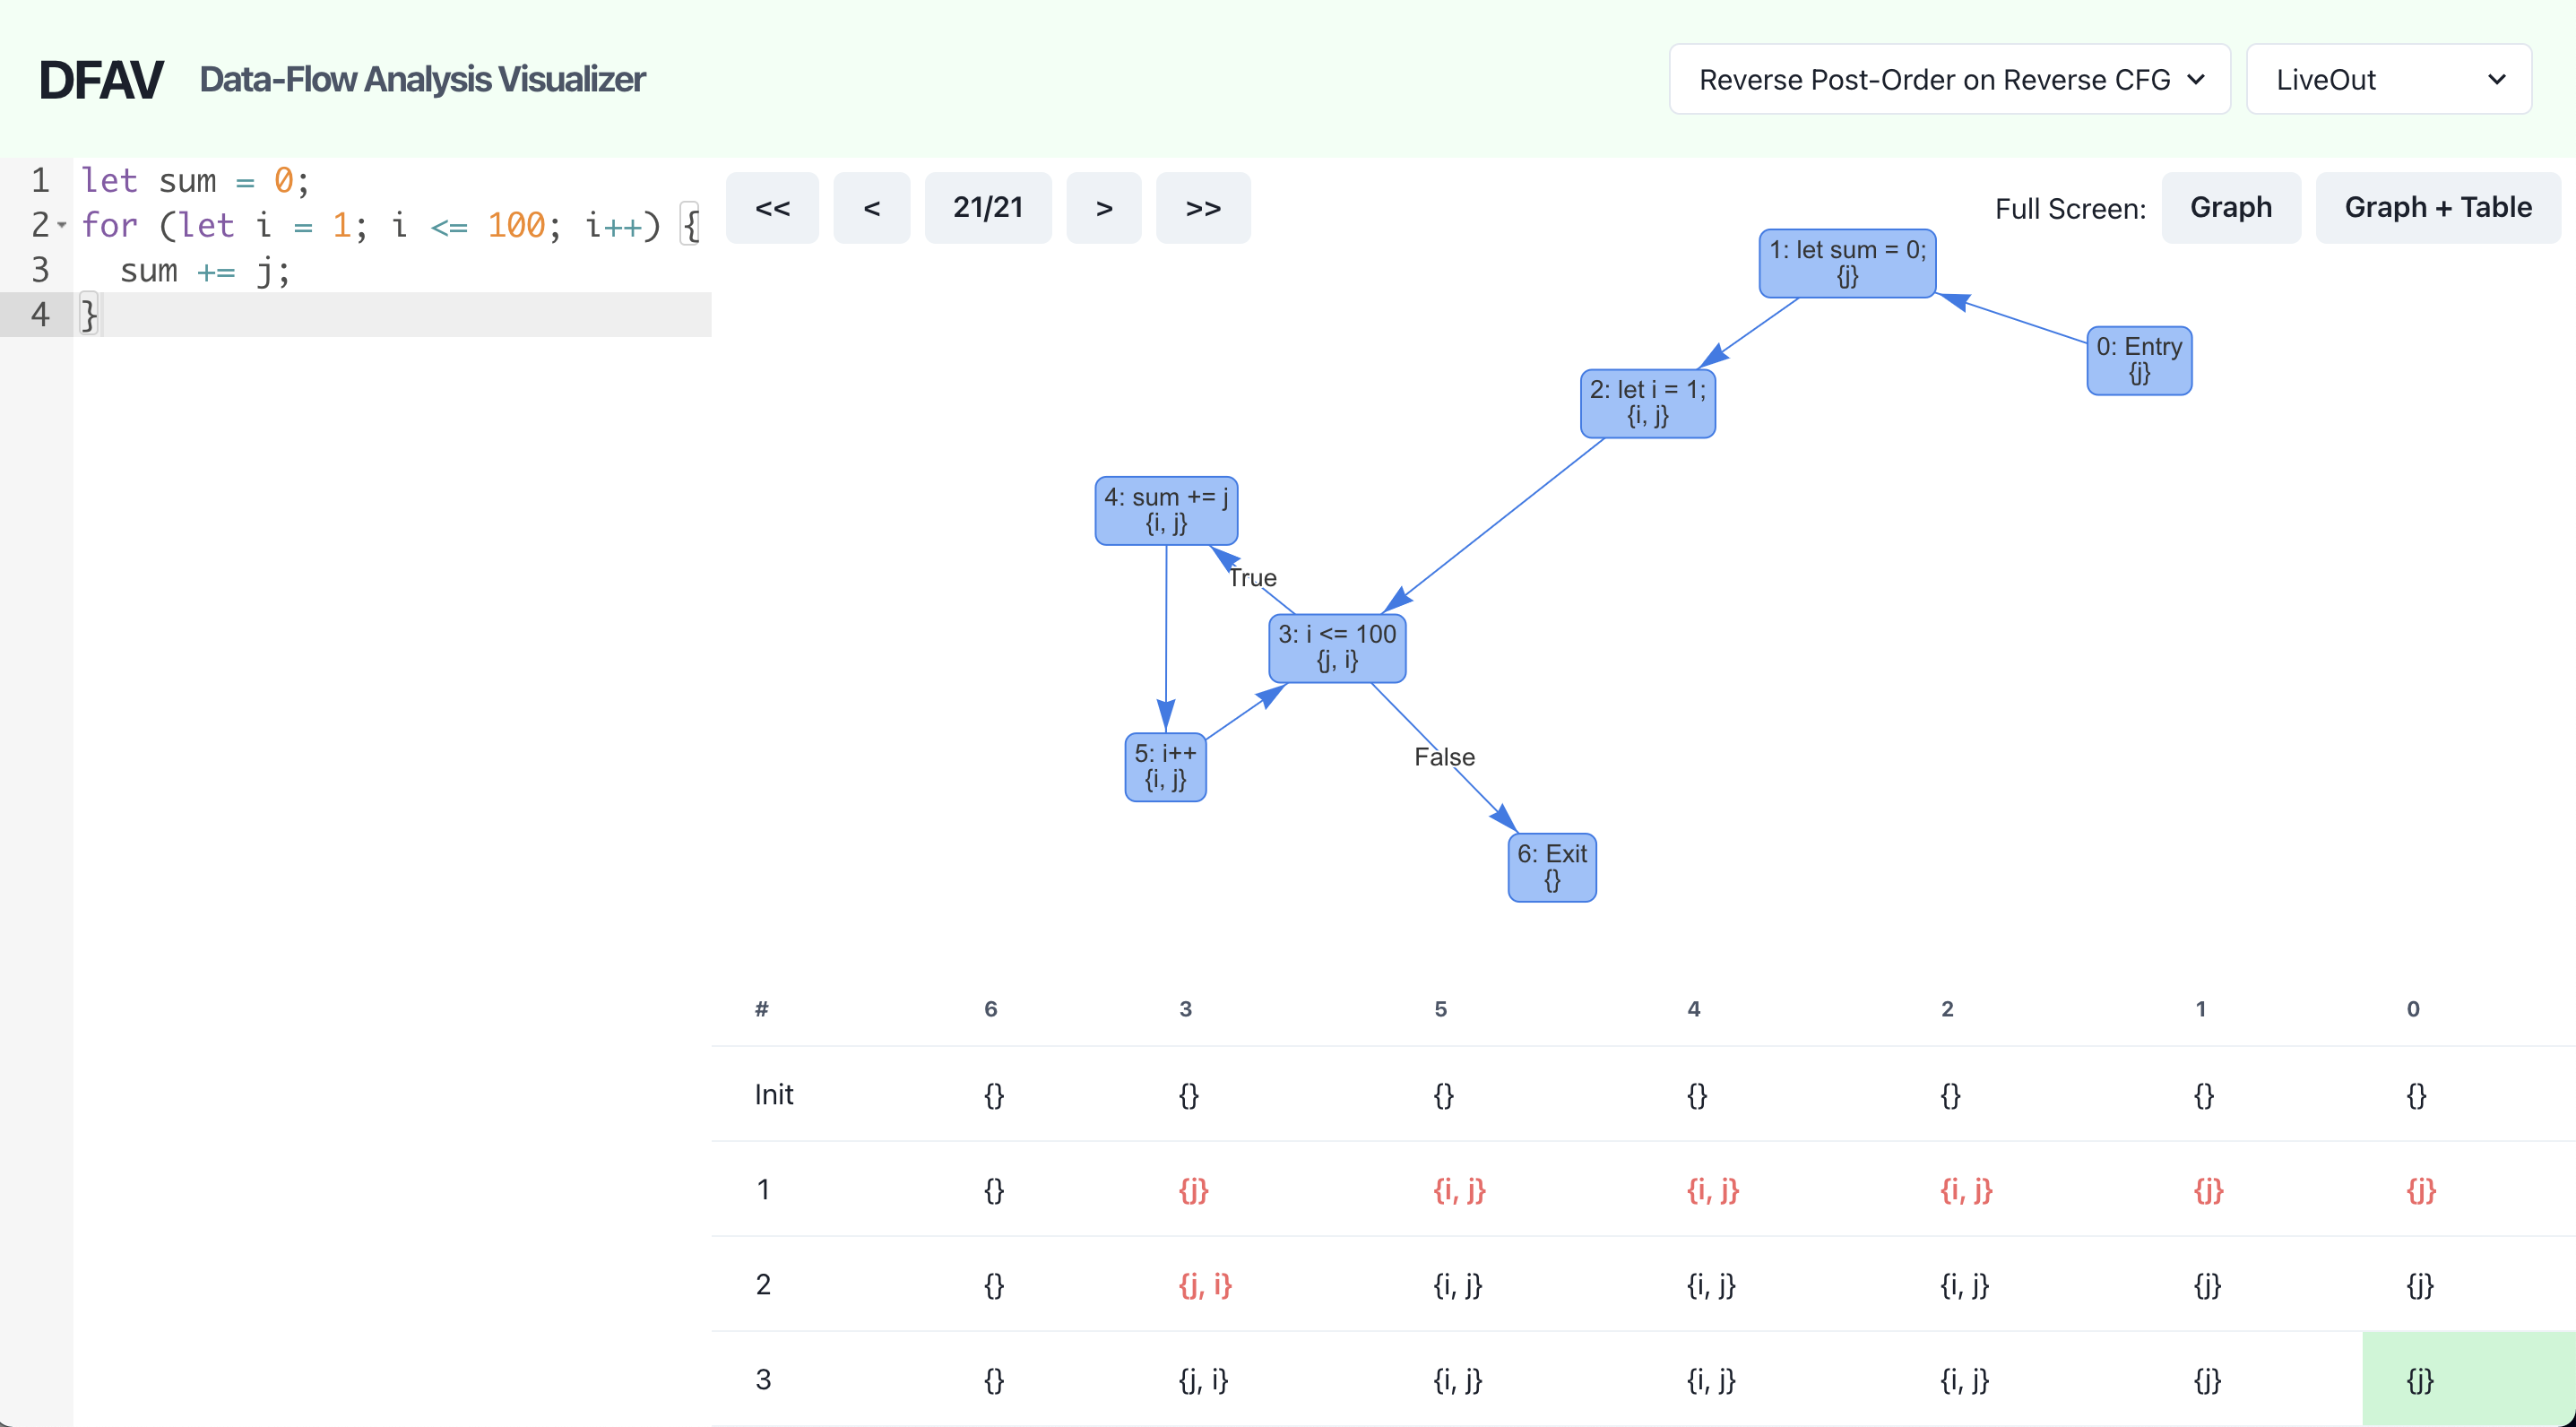This screenshot has width=2576, height=1427.
Task: Click the go-to-first-step (<<) icon
Action: coord(774,205)
